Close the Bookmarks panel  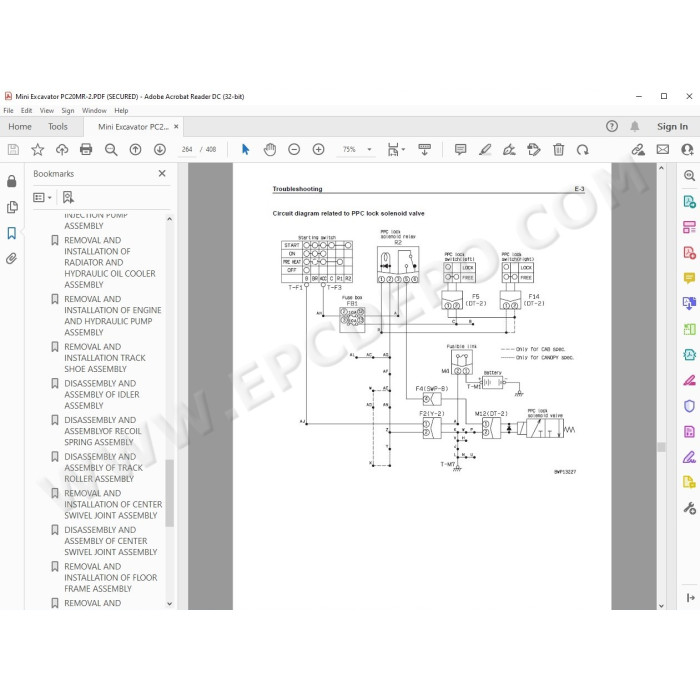point(162,173)
